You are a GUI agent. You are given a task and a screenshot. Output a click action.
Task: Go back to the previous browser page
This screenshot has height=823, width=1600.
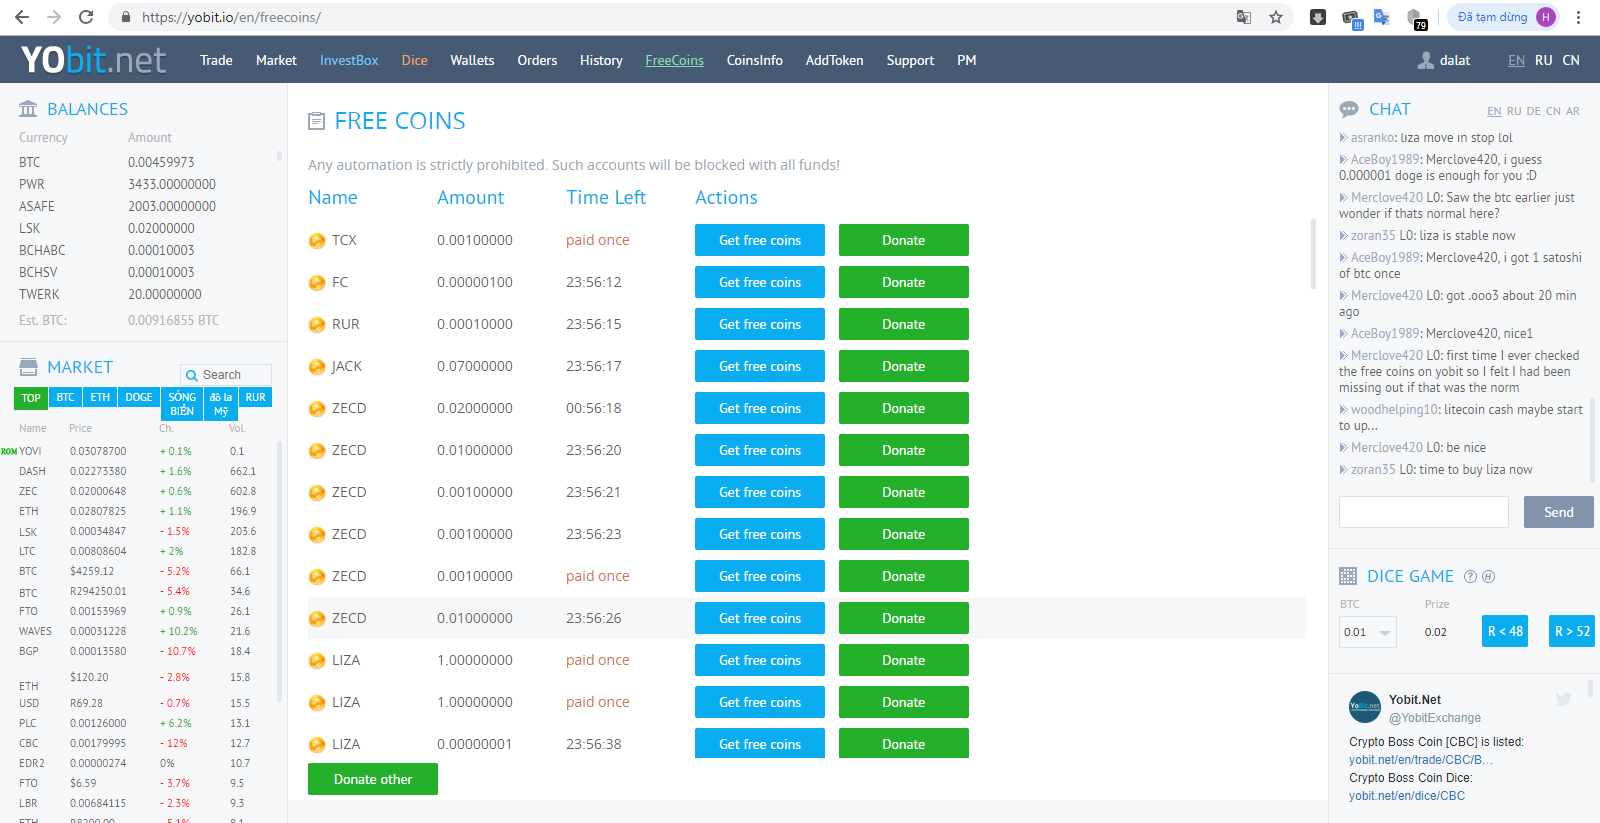pyautogui.click(x=22, y=17)
